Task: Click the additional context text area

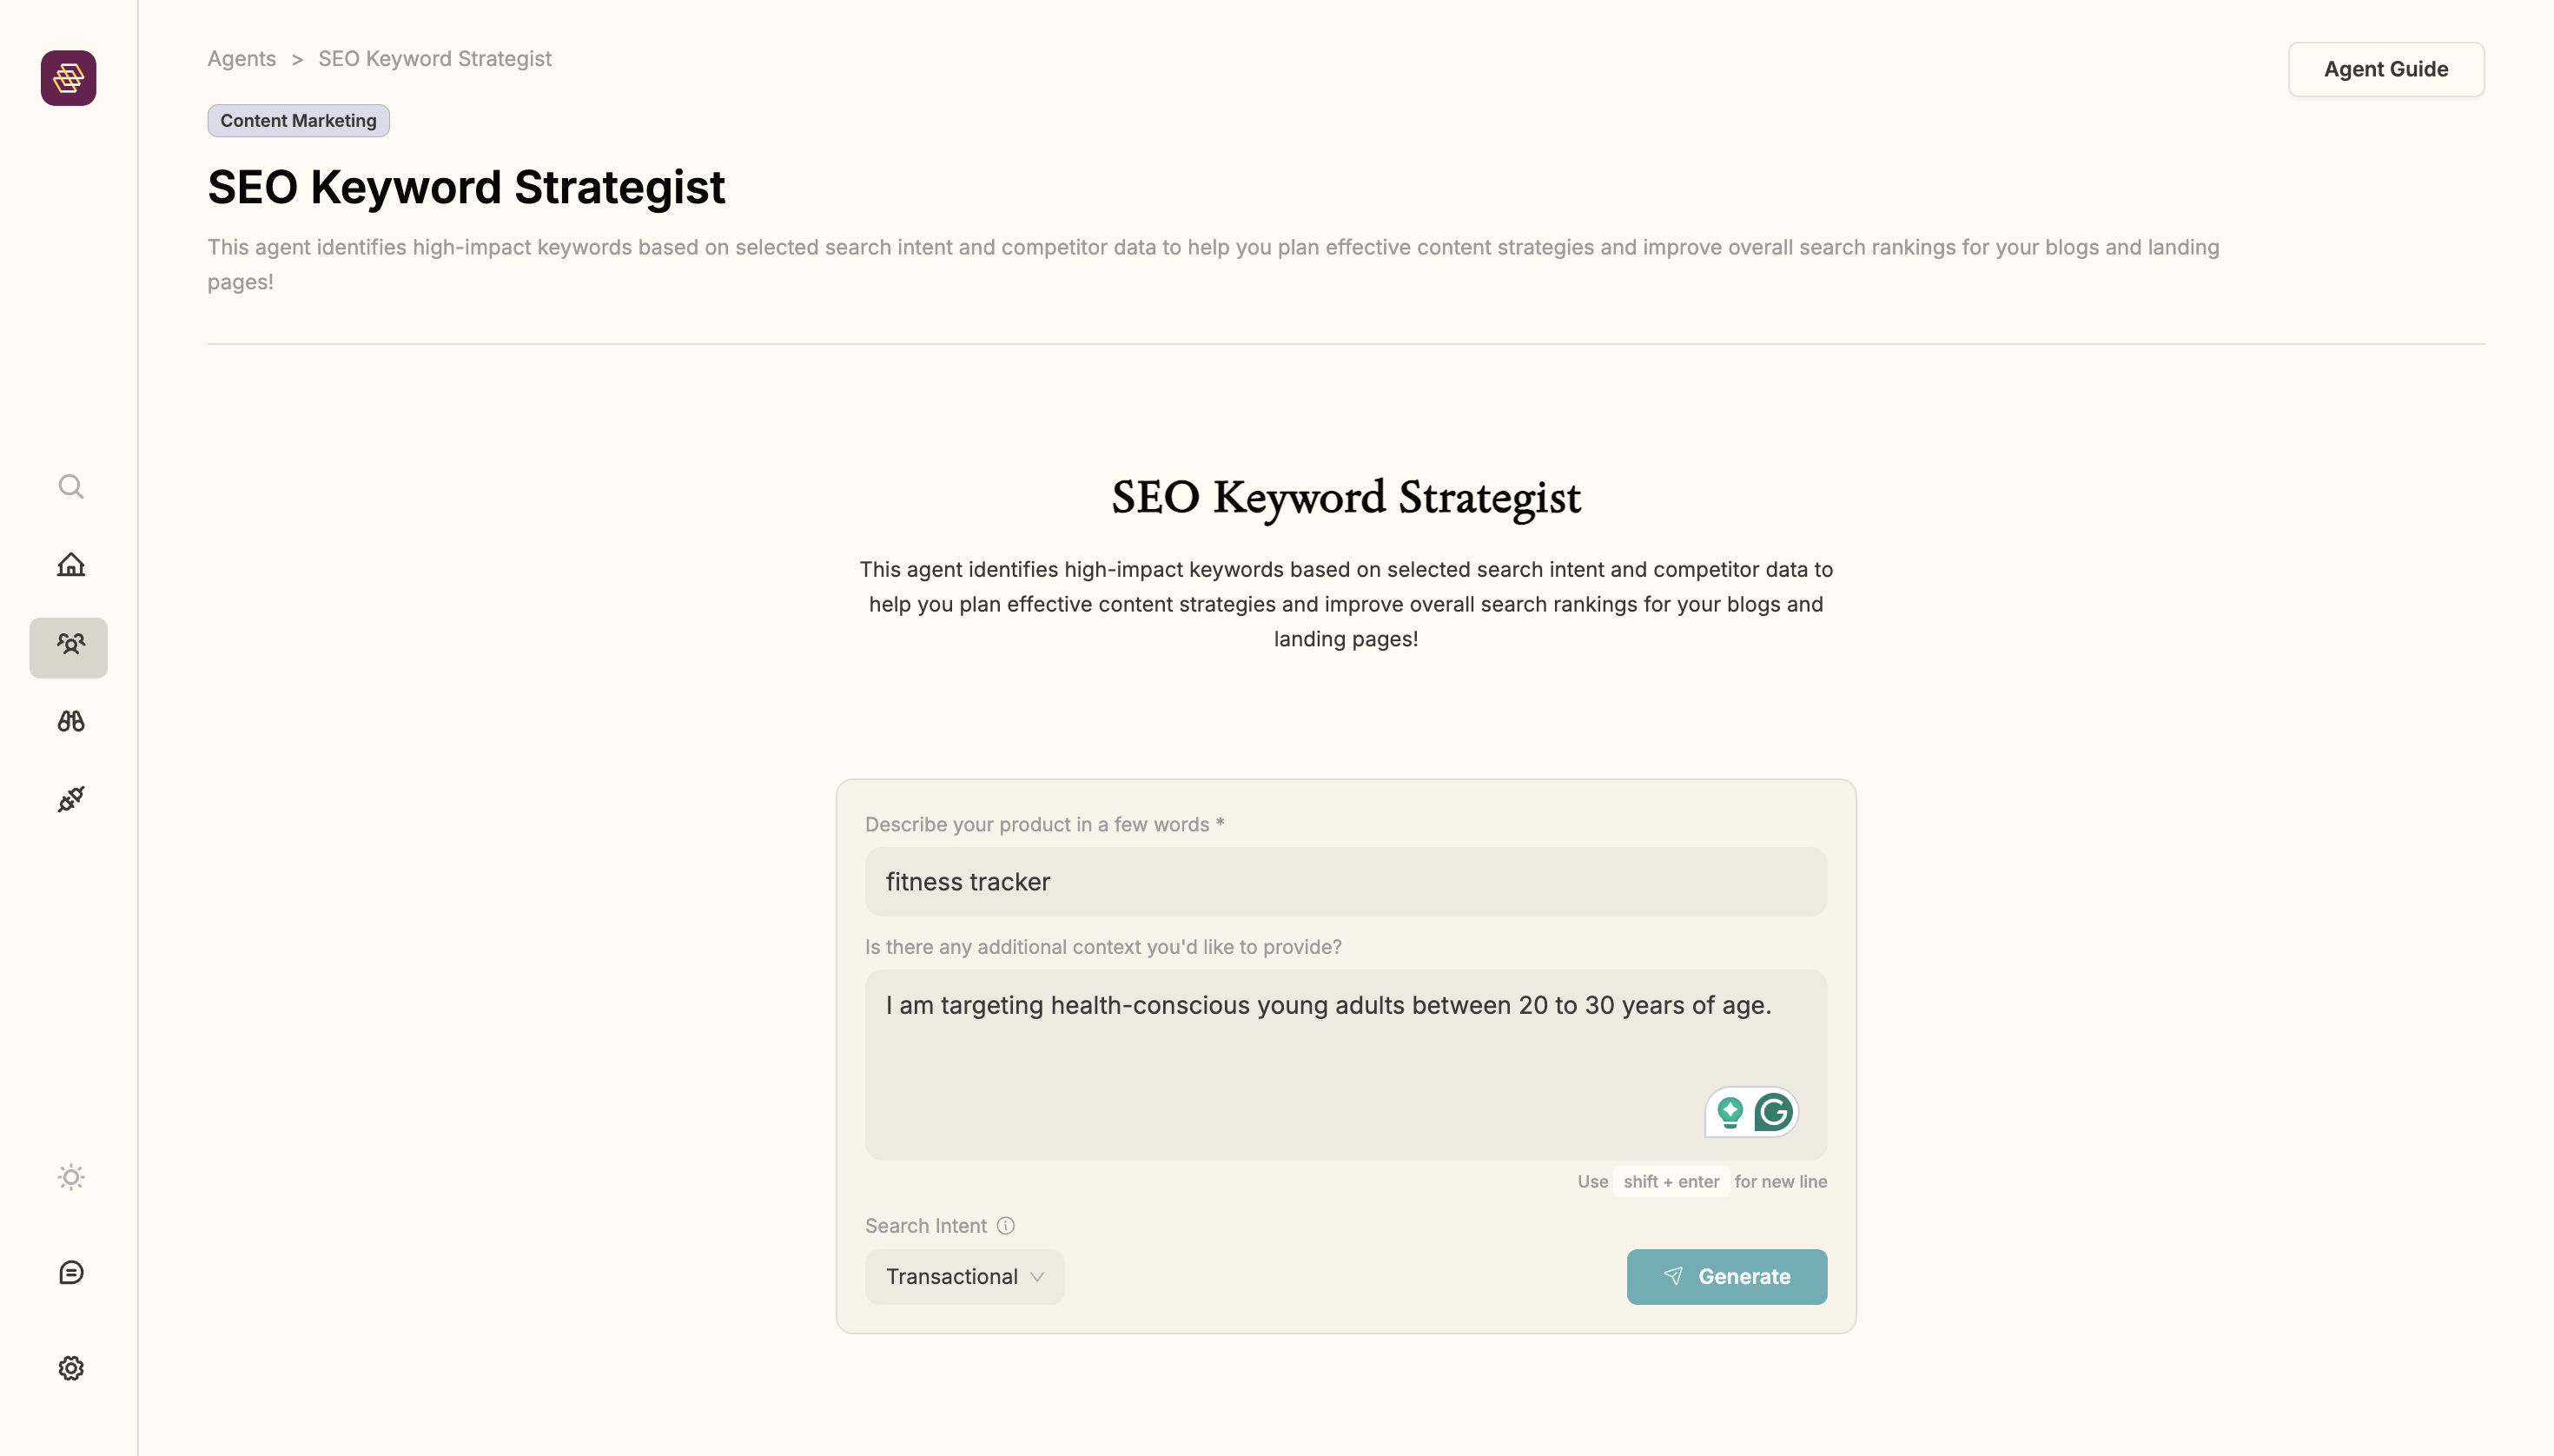Action: 1280,1065
